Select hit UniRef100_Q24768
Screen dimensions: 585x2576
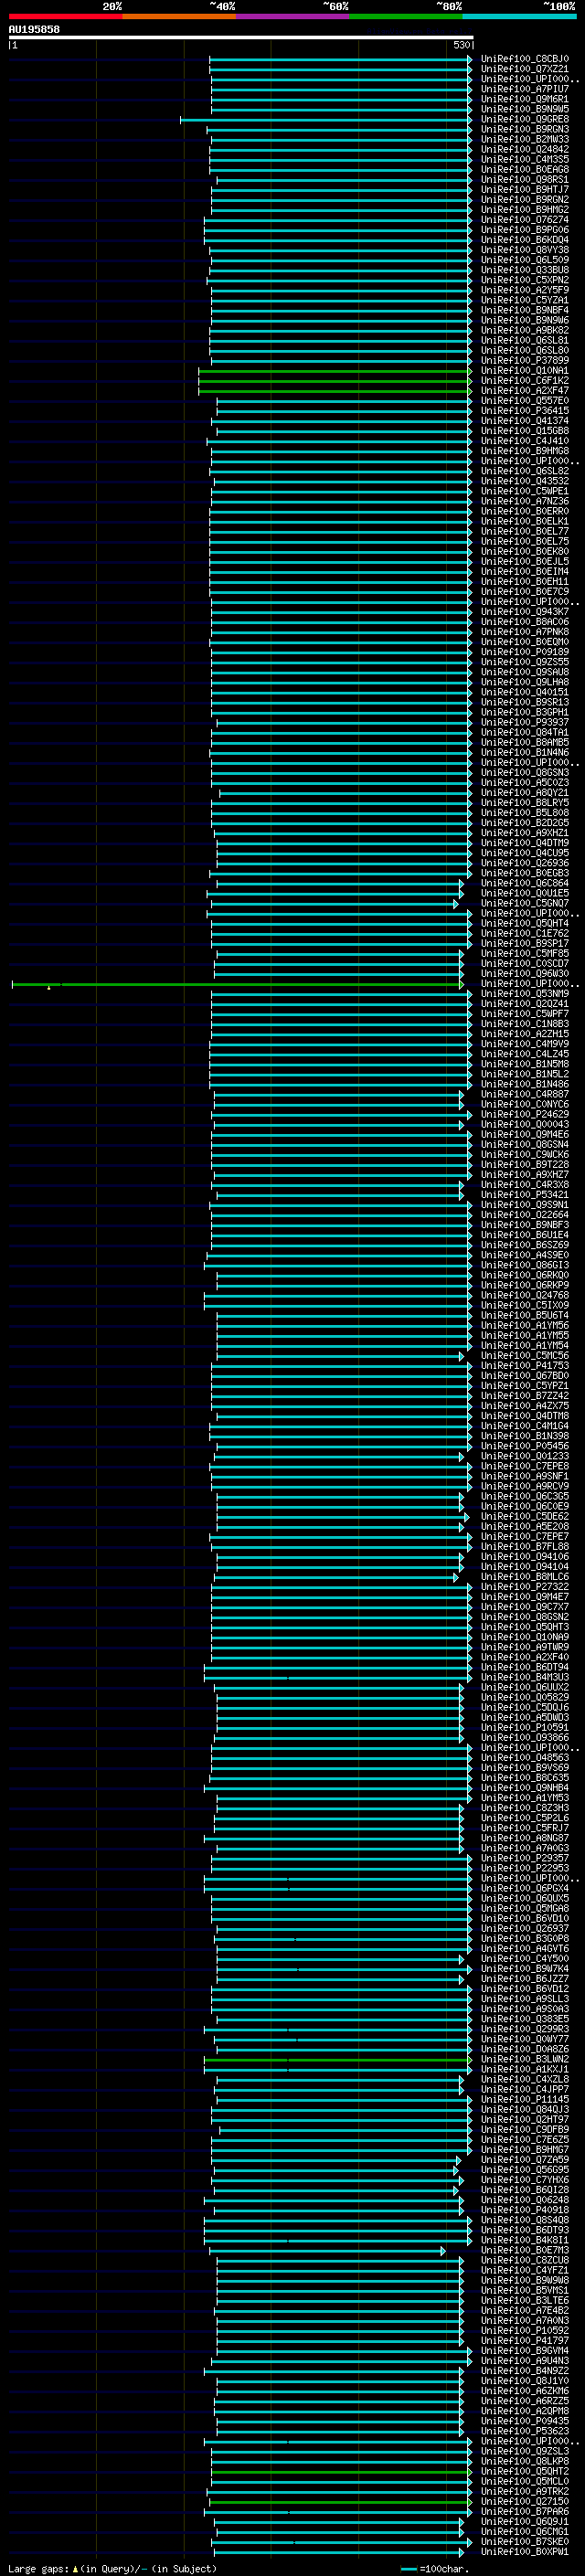tap(525, 1295)
